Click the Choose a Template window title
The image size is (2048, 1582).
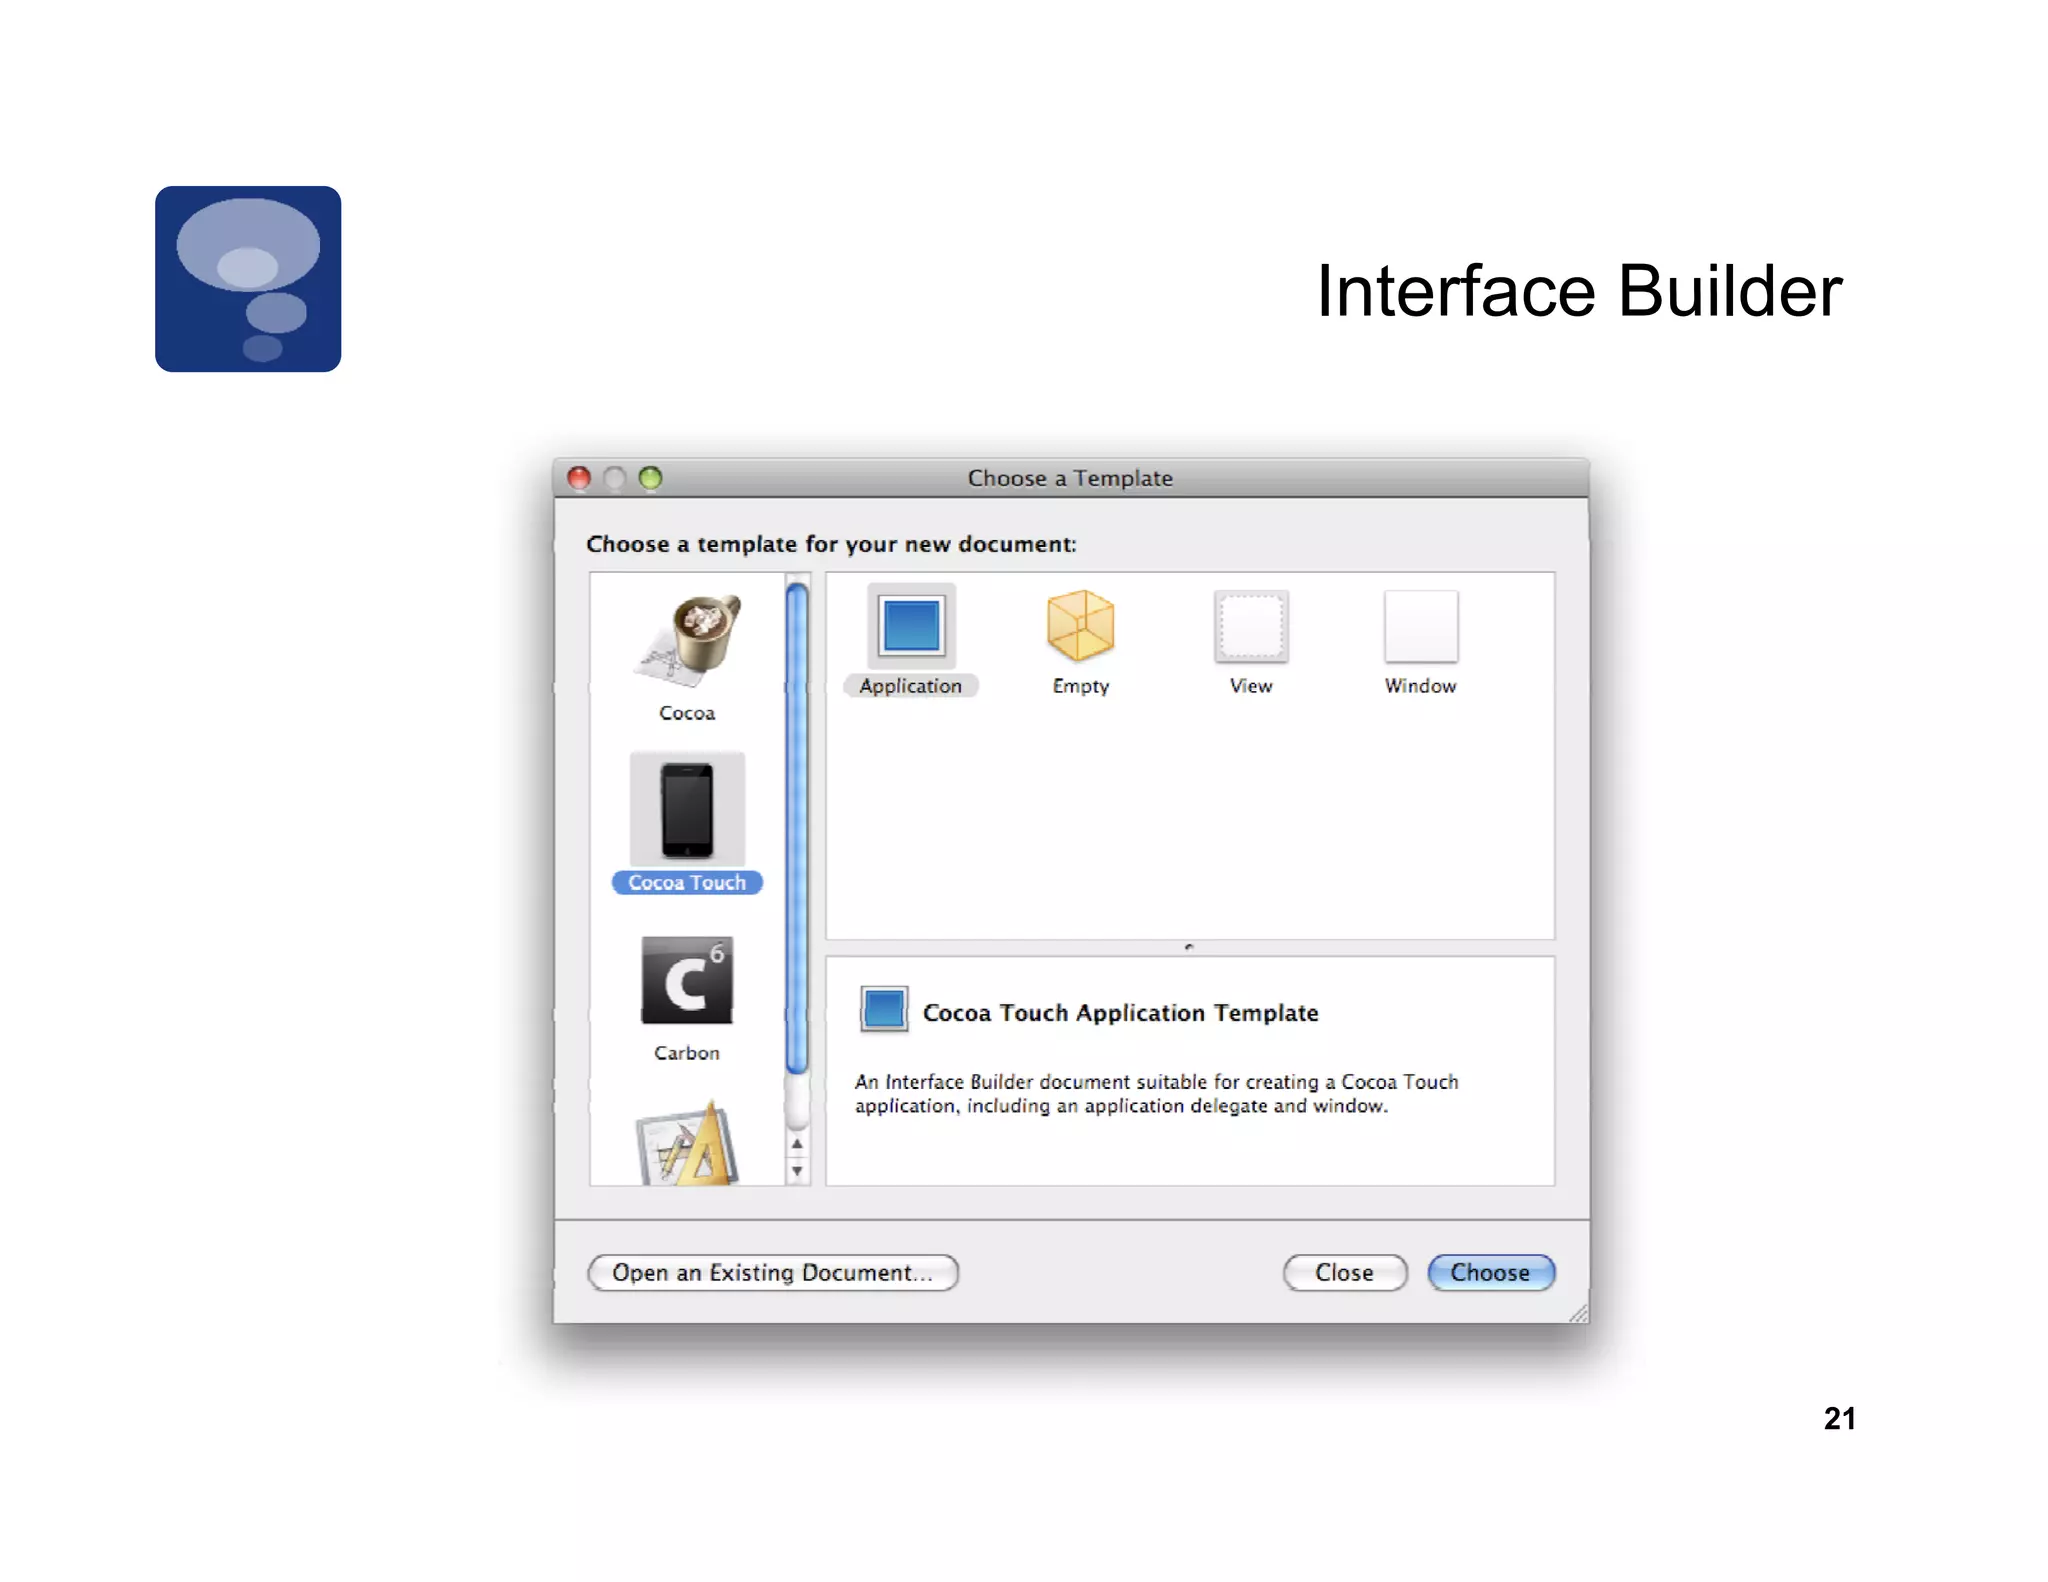click(1070, 478)
